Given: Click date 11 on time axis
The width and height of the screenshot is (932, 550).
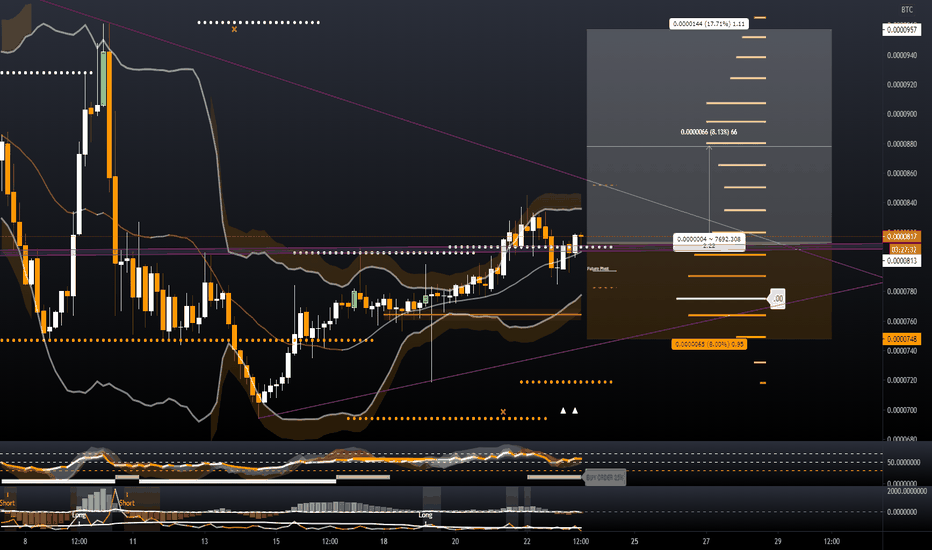Looking at the screenshot, I should click(133, 541).
